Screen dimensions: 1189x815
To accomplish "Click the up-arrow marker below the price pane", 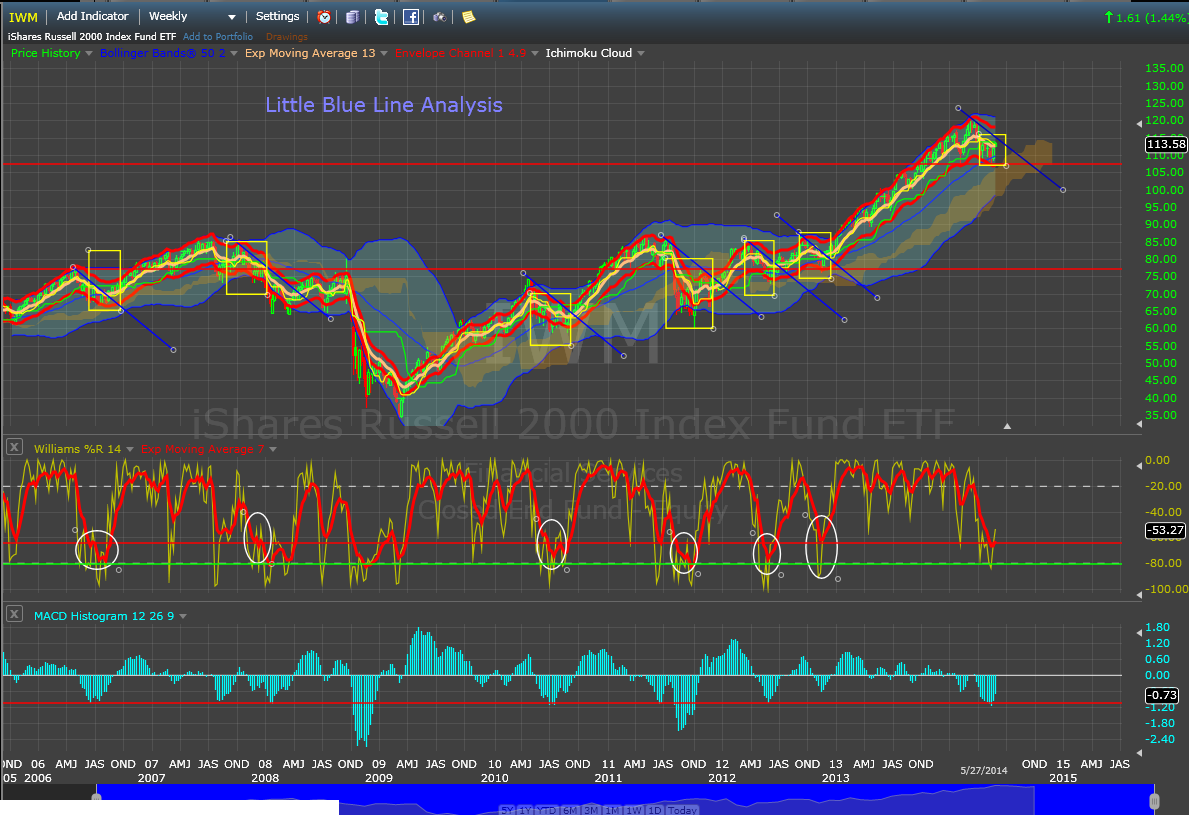I will click(1007, 427).
